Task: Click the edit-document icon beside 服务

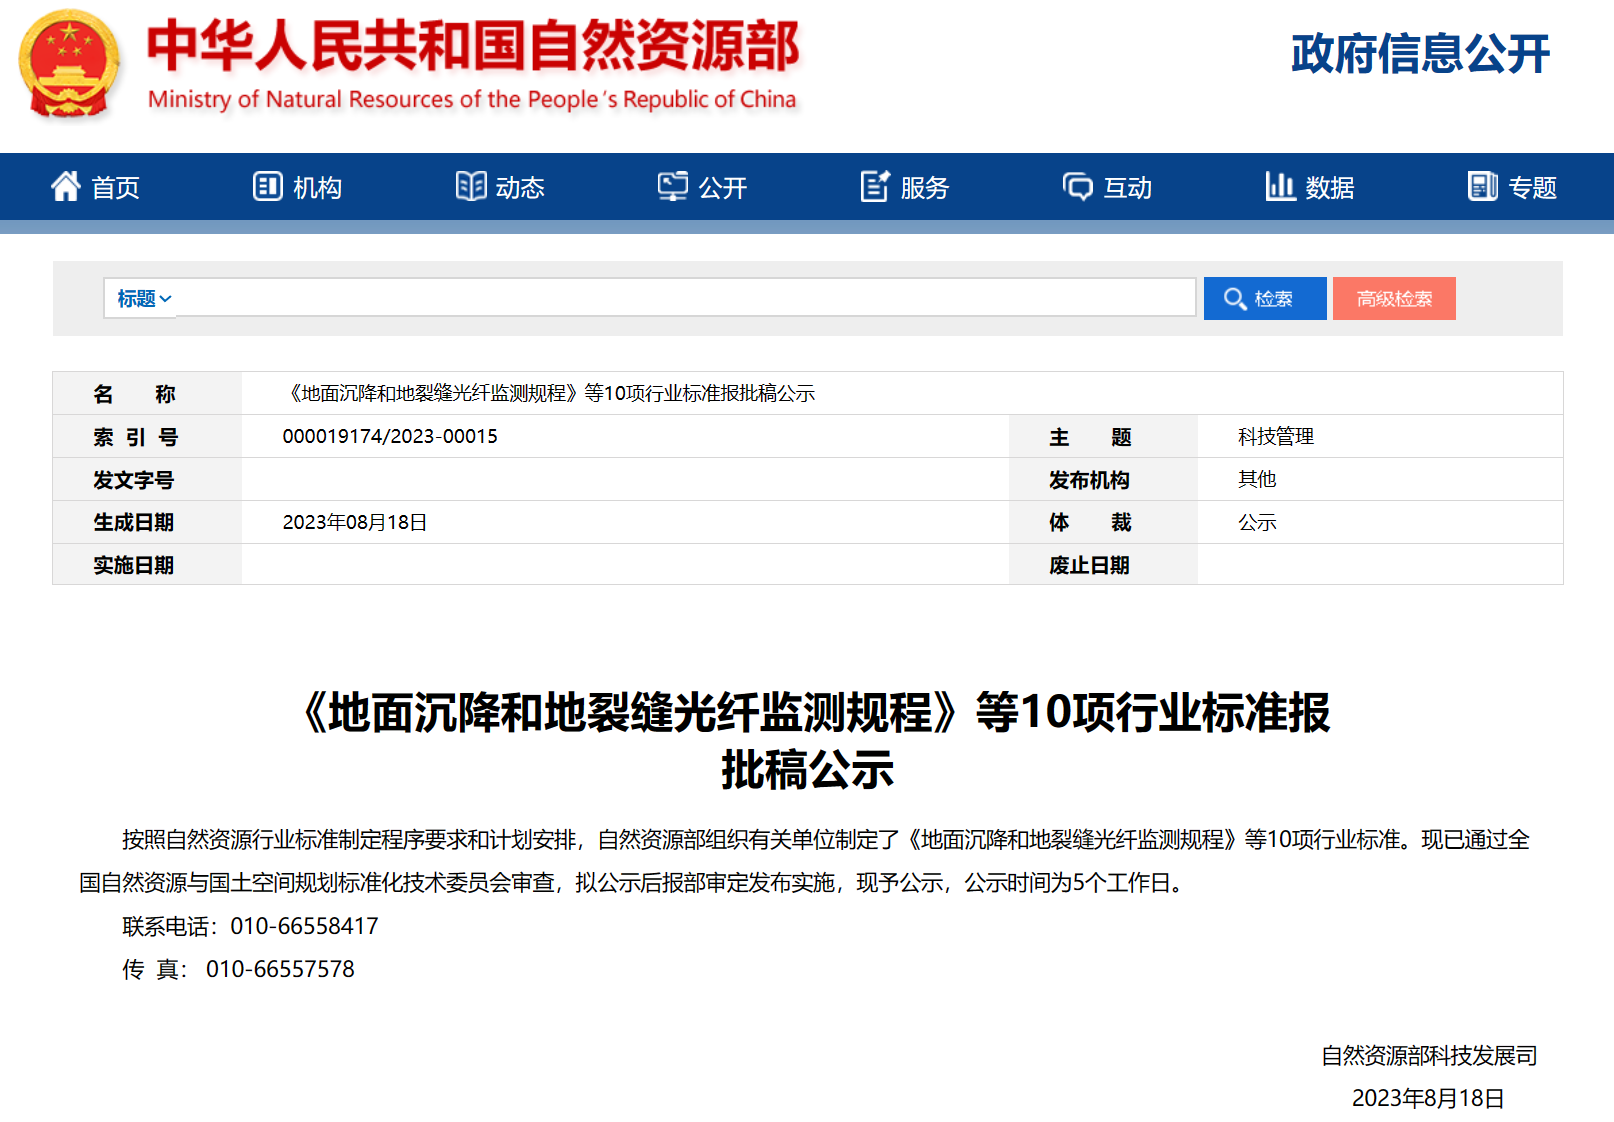Action: 875,186
